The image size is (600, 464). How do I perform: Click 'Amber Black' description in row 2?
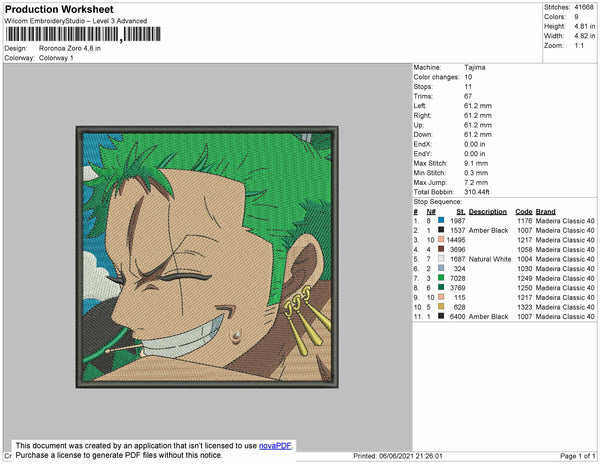[488, 230]
